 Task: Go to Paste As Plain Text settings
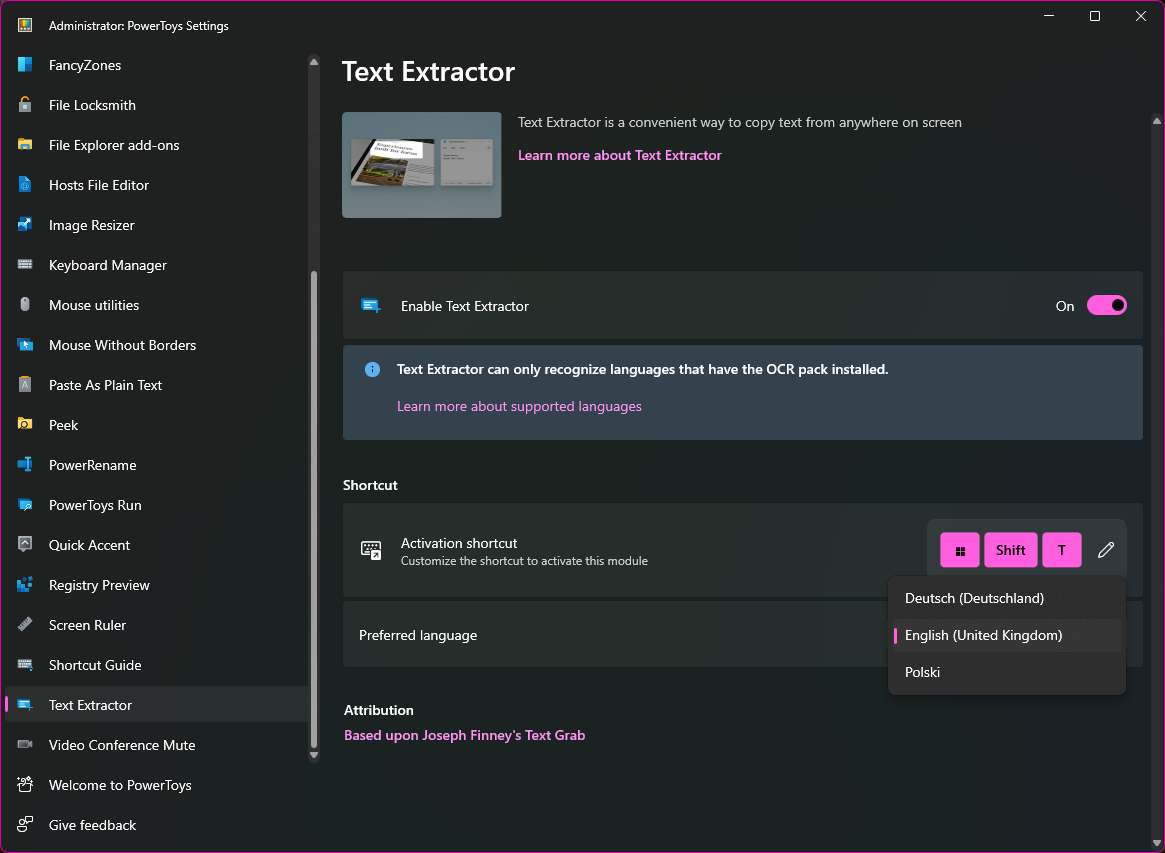click(x=156, y=385)
